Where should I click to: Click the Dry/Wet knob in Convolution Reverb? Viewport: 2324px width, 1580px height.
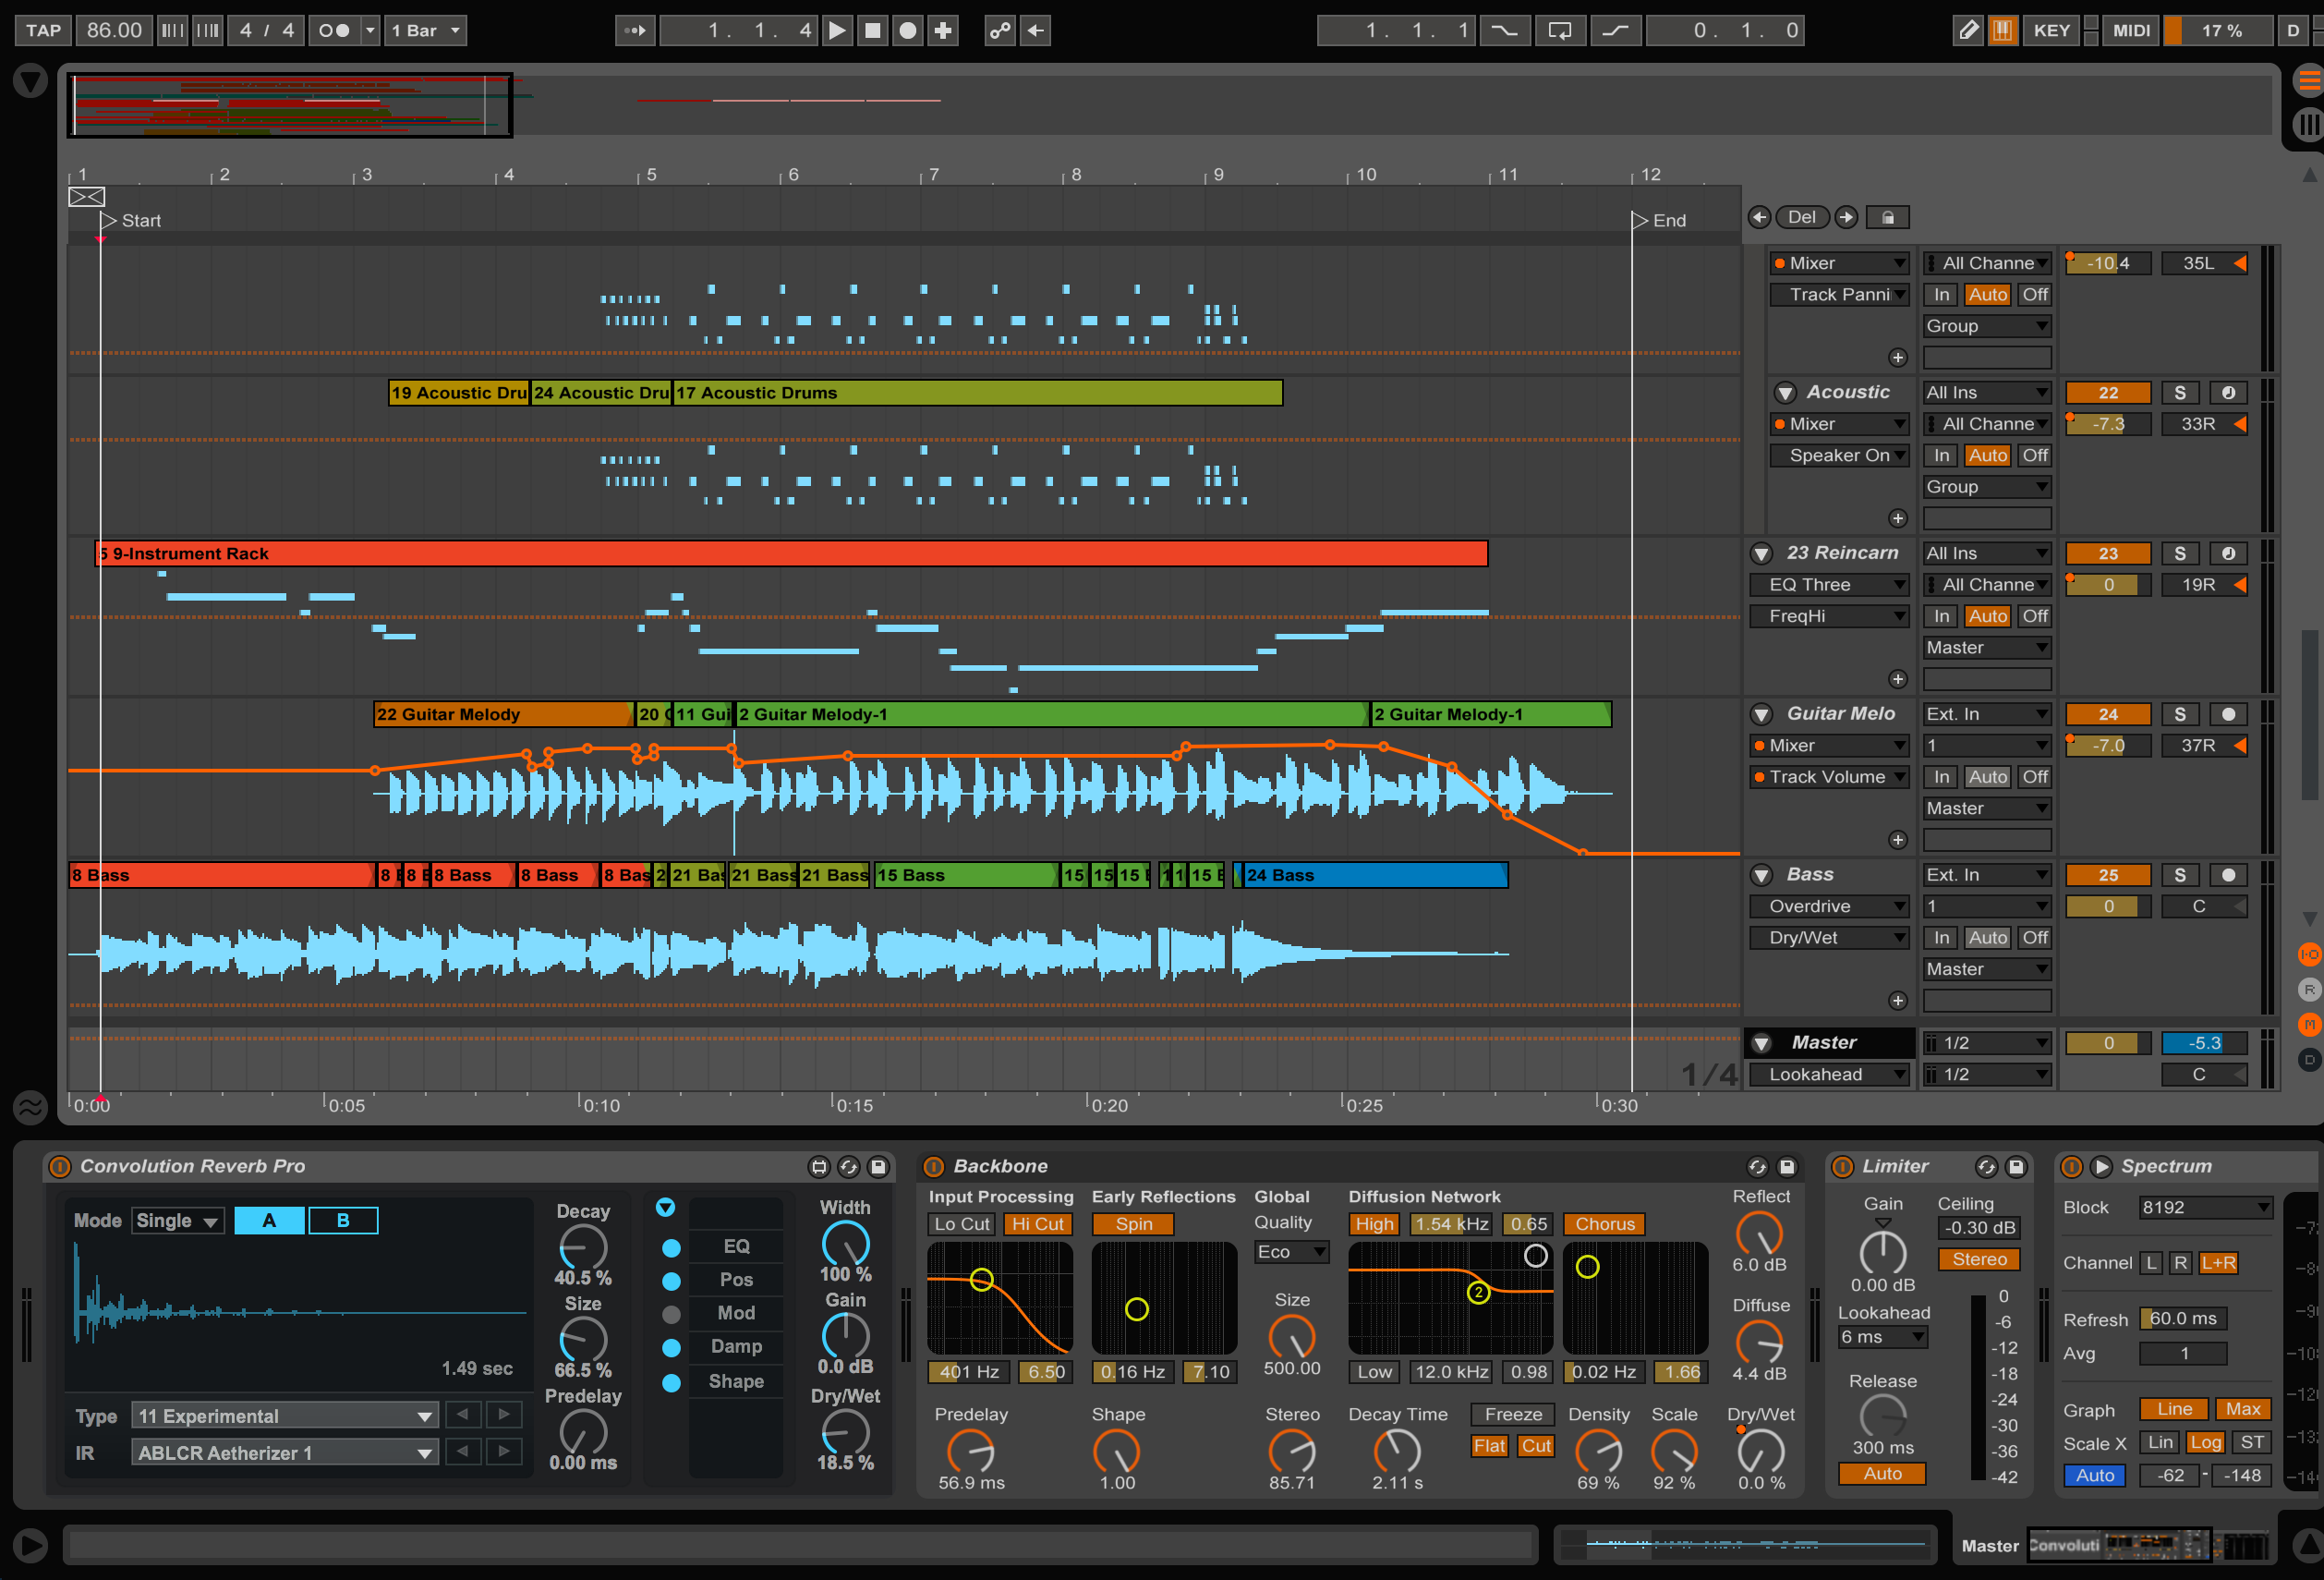(x=845, y=1431)
